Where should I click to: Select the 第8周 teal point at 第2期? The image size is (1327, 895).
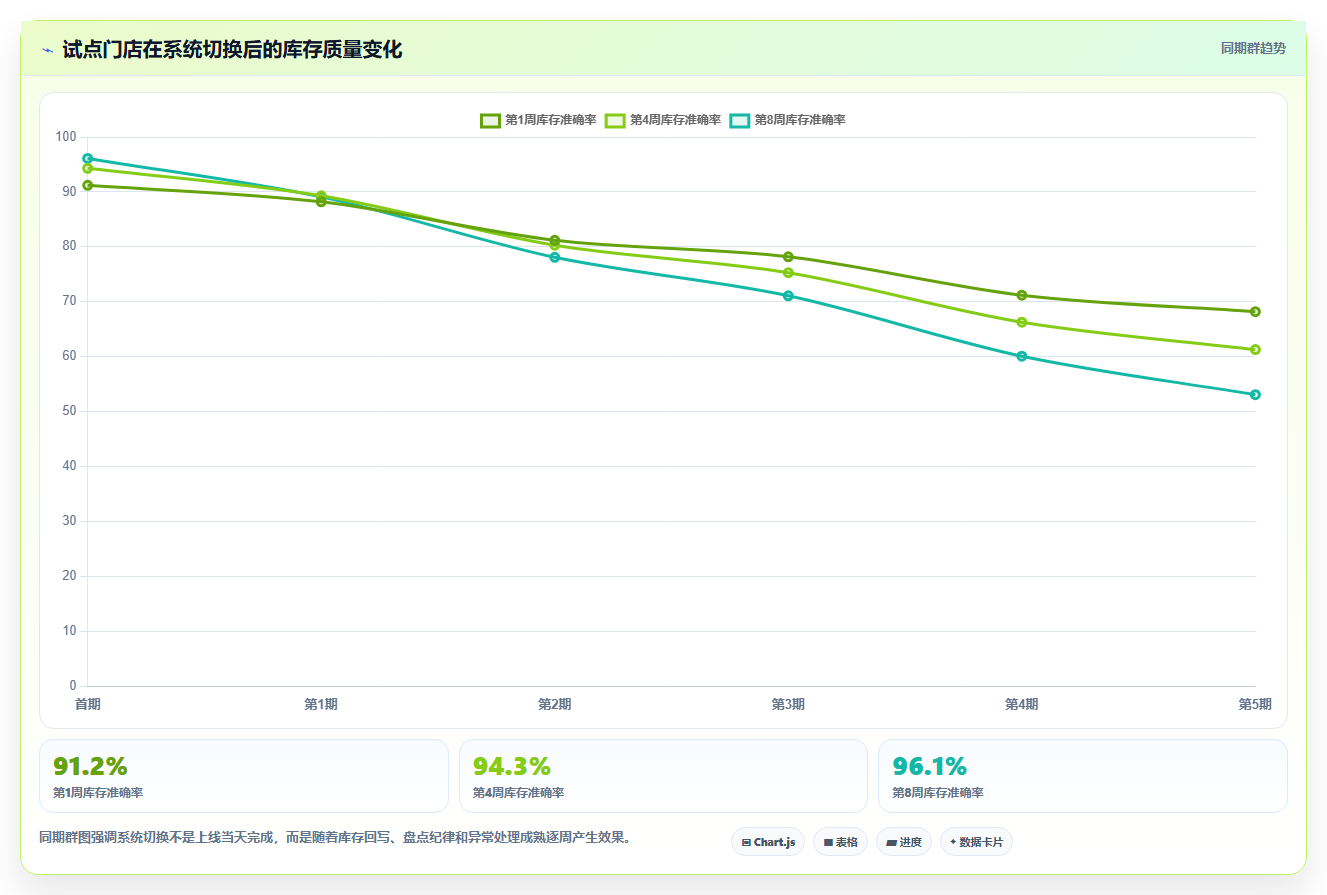point(555,257)
